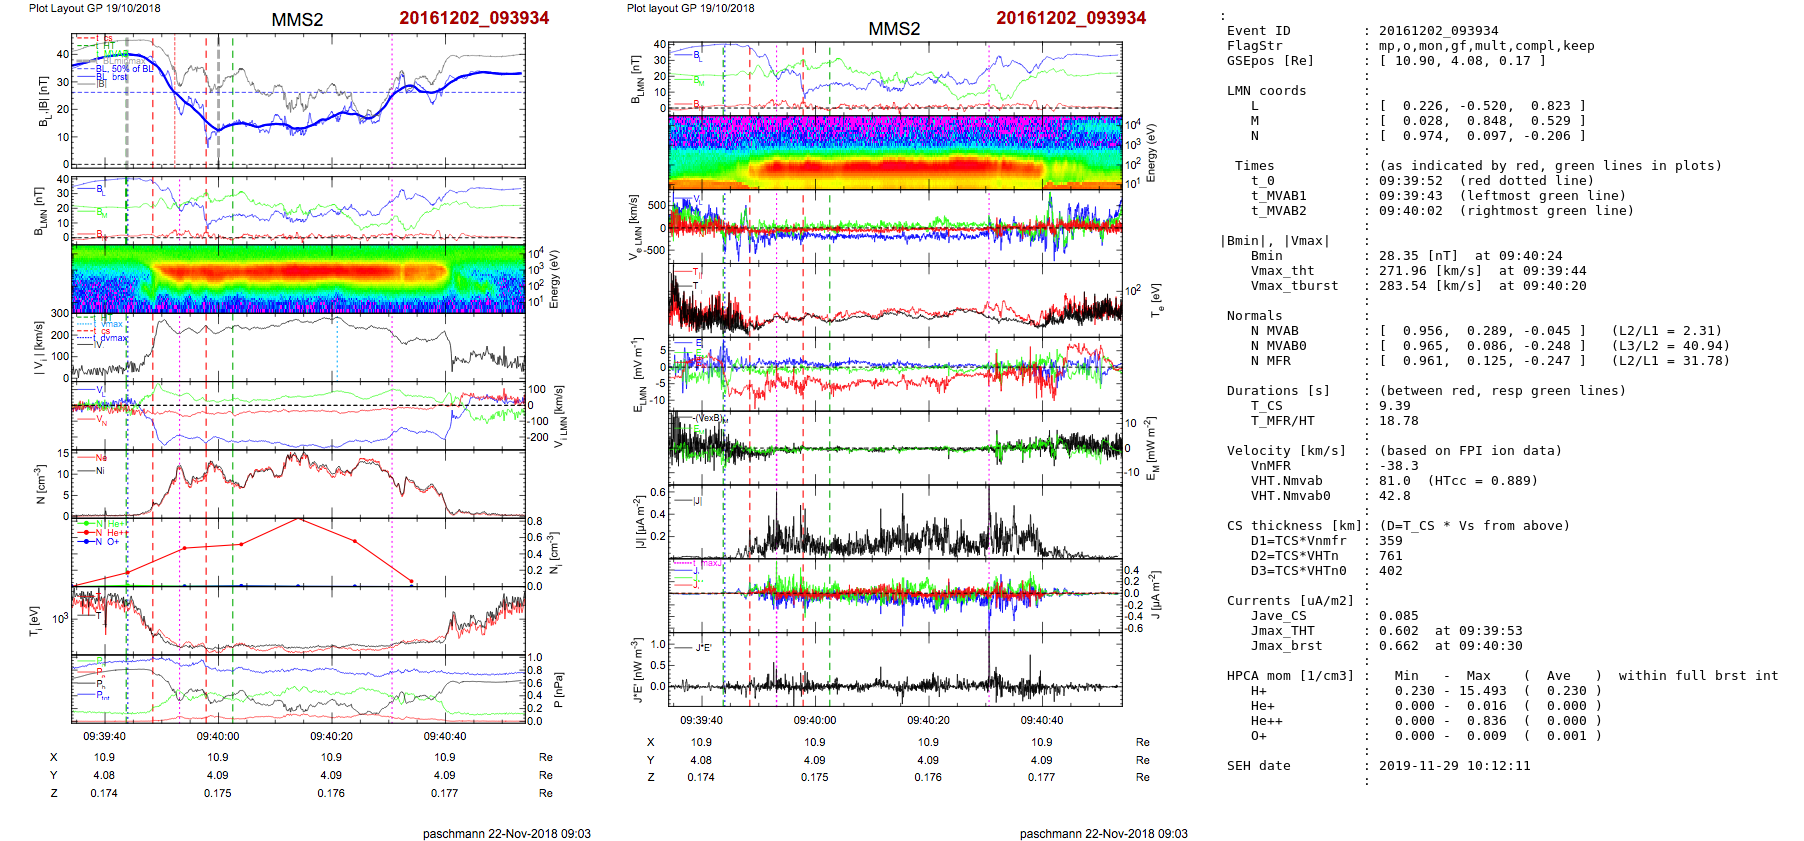Click the "D1=TCS*Vnmfr" label
Screen dimensions: 1804x841
point(1299,541)
